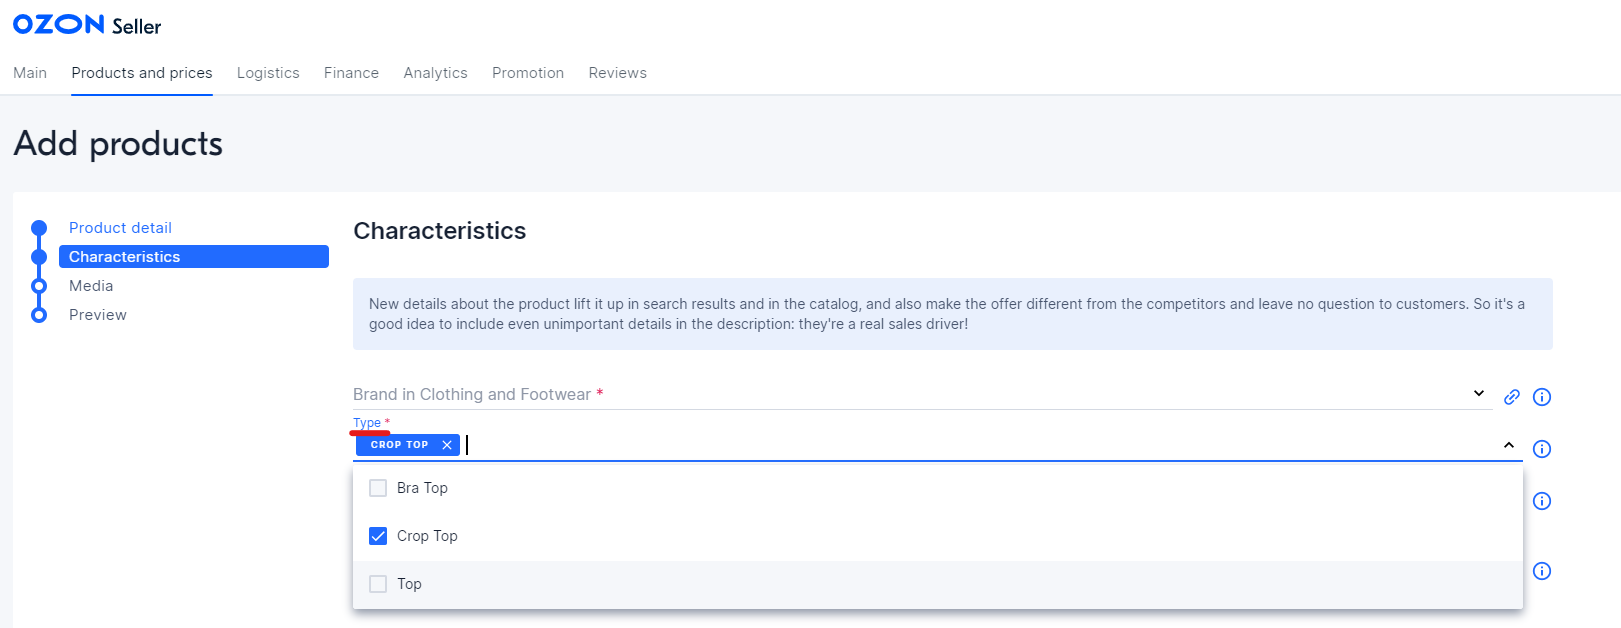
Task: Open the Preview step
Action: [x=98, y=315]
